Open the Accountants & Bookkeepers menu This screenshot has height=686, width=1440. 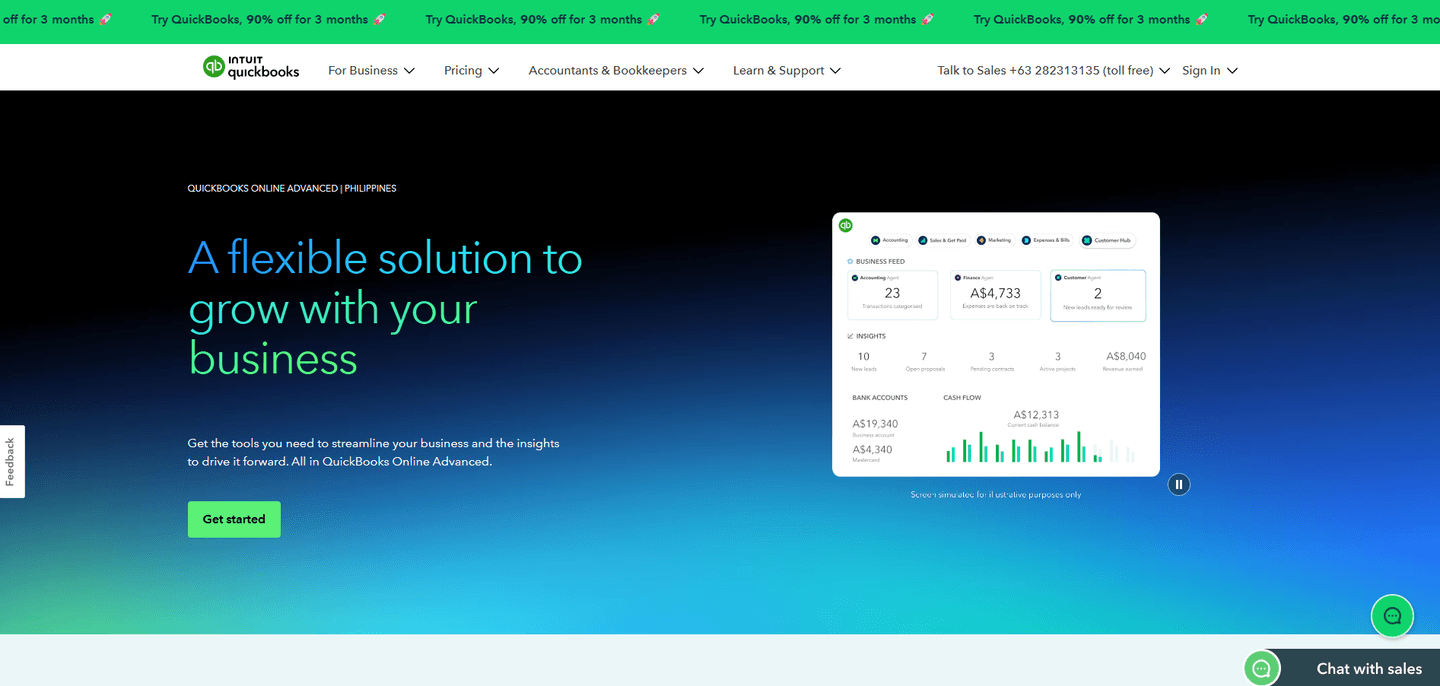pos(616,71)
